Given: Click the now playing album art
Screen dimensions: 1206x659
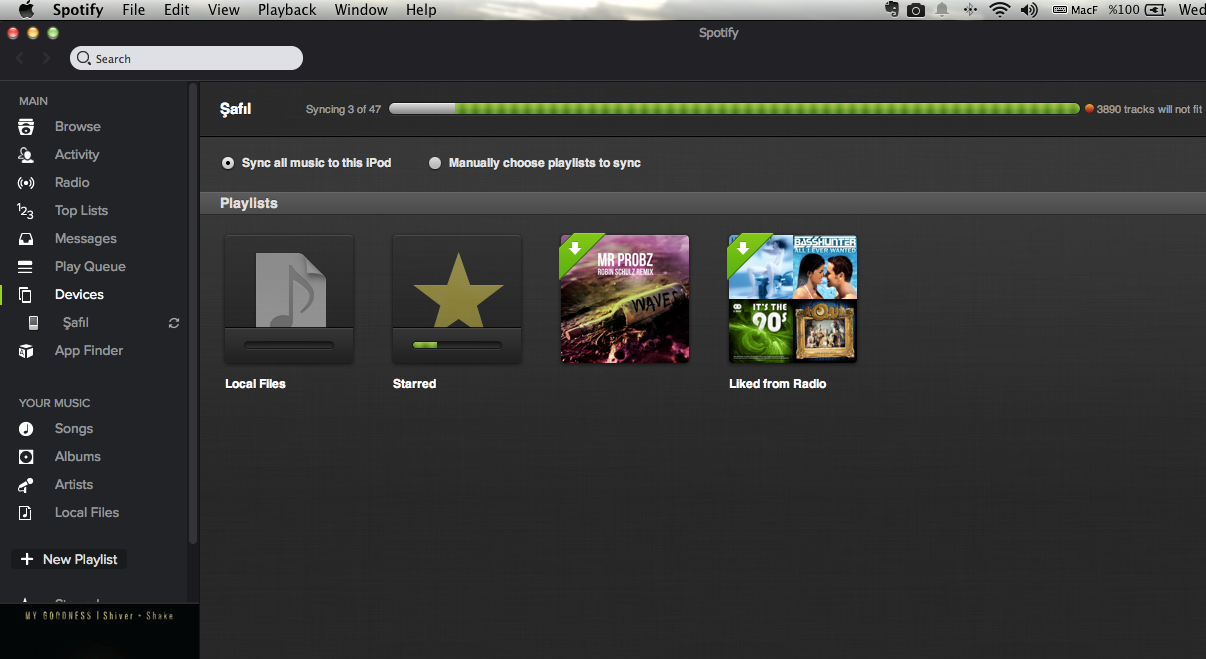Looking at the screenshot, I should point(100,631).
